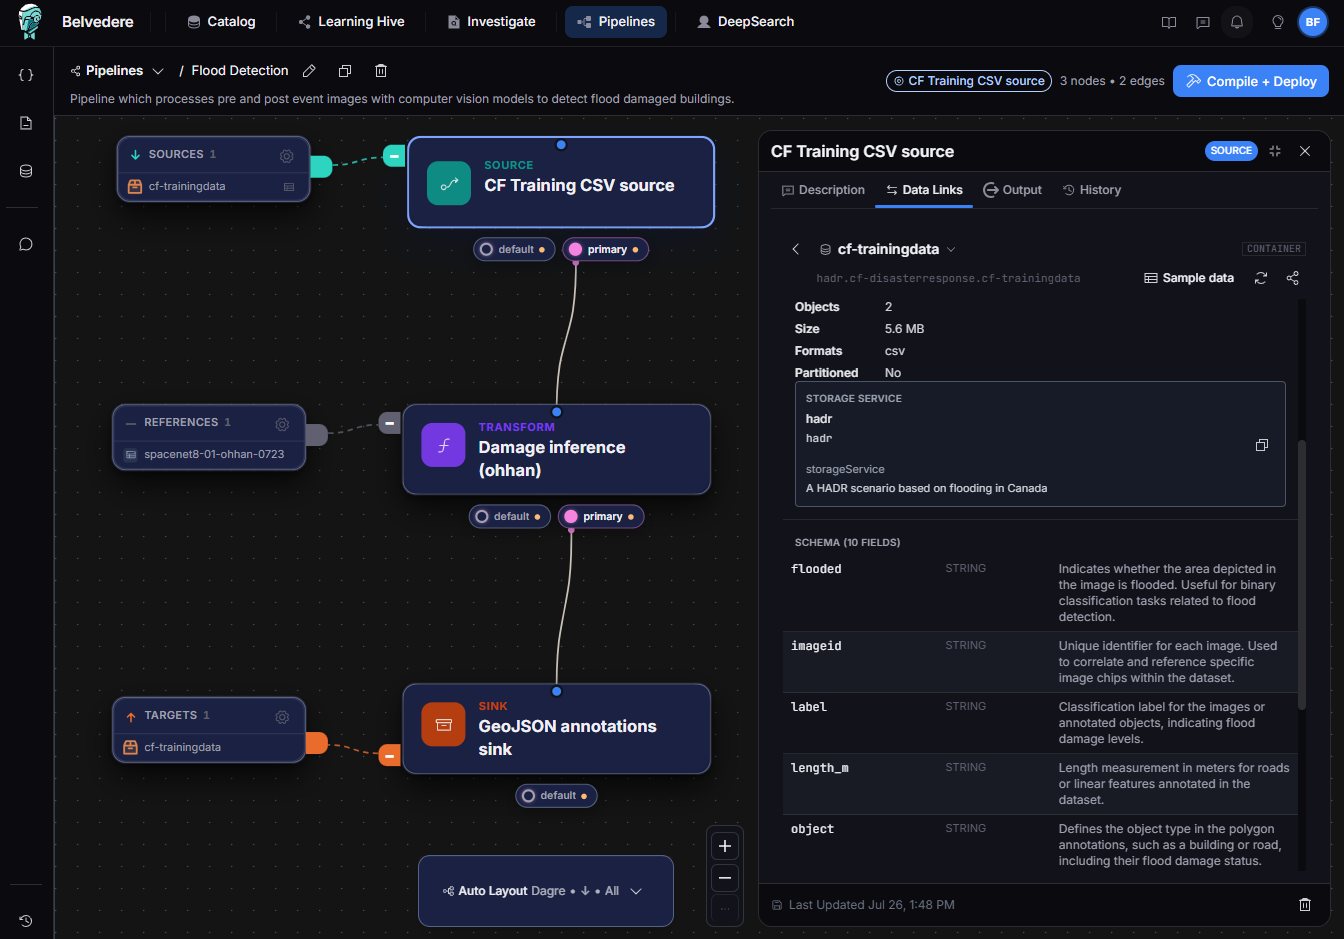The image size is (1344, 939).
Task: Open SOURCES panel settings gear
Action: pyautogui.click(x=286, y=155)
